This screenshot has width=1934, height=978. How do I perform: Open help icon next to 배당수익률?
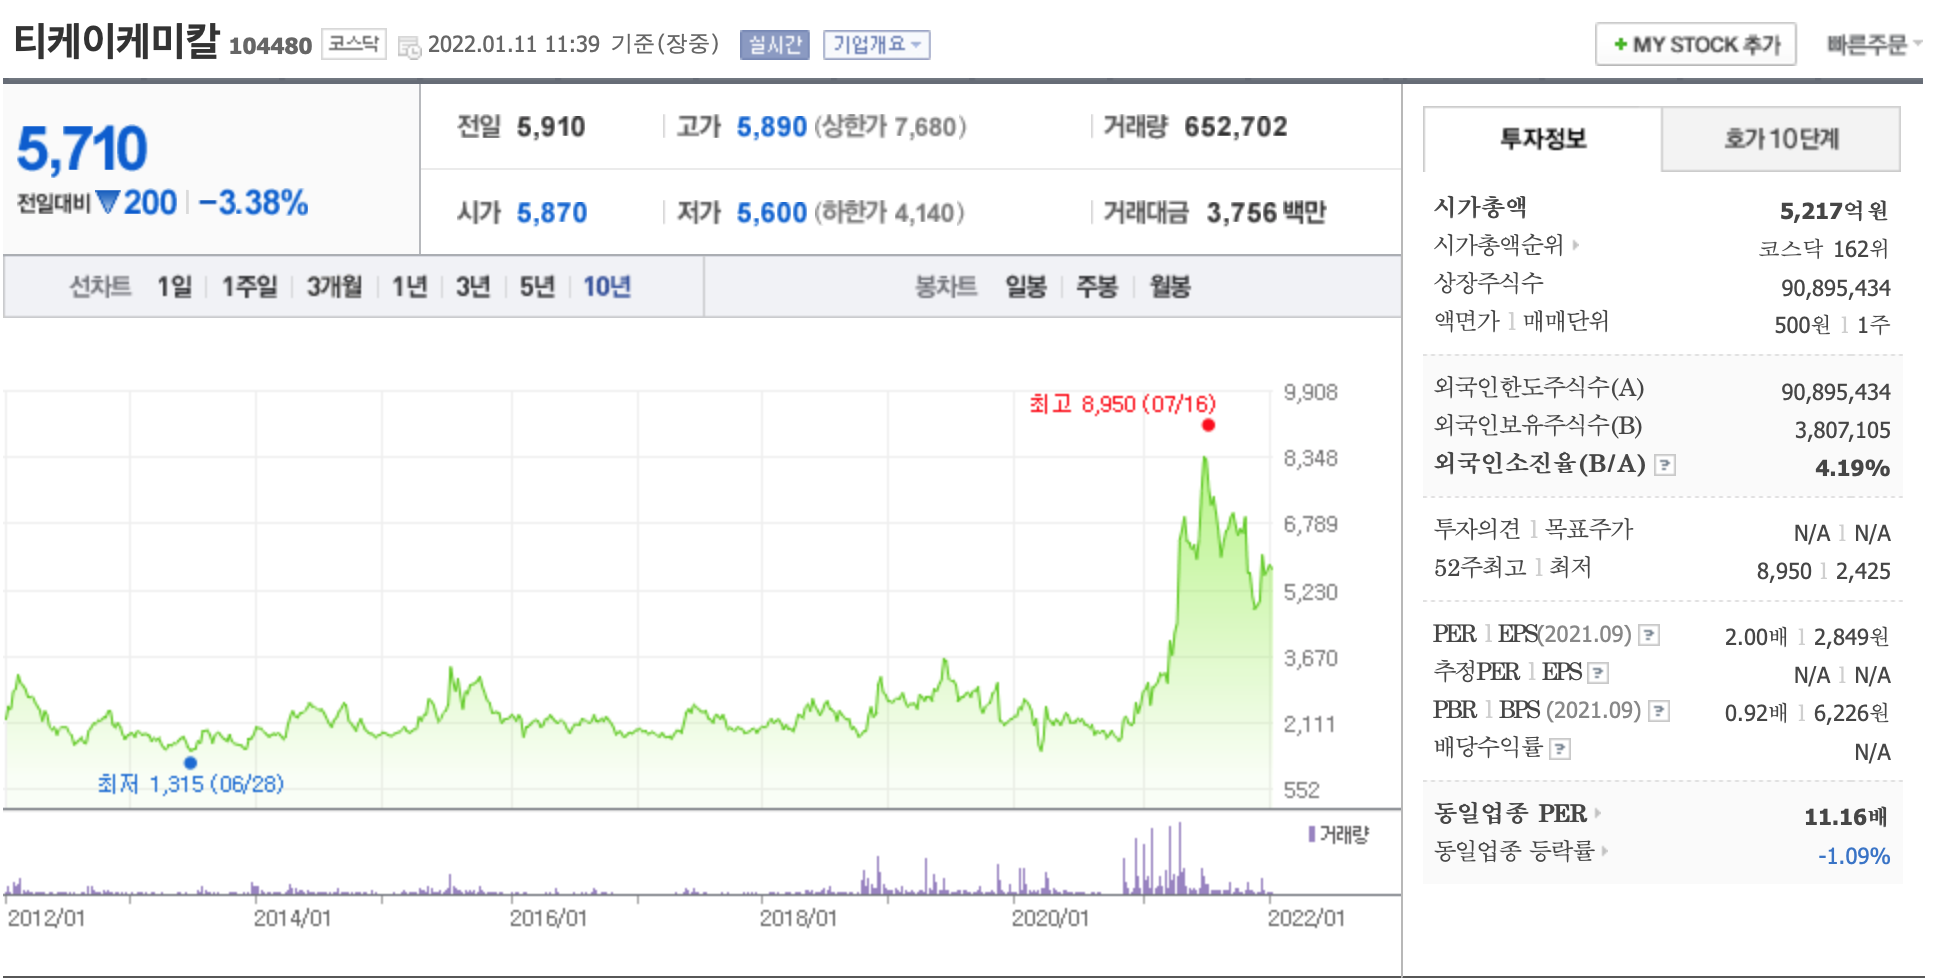pos(1560,749)
